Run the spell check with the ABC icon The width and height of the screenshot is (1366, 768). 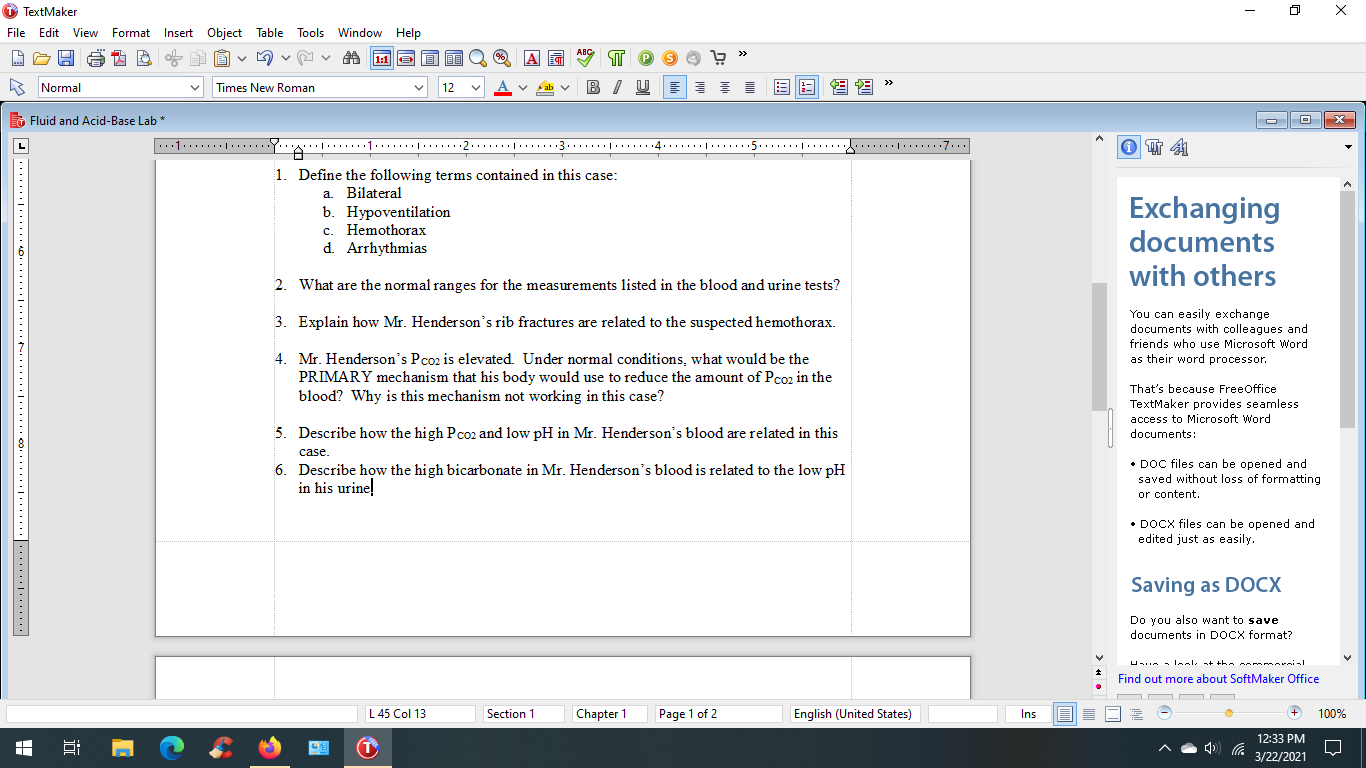[585, 58]
